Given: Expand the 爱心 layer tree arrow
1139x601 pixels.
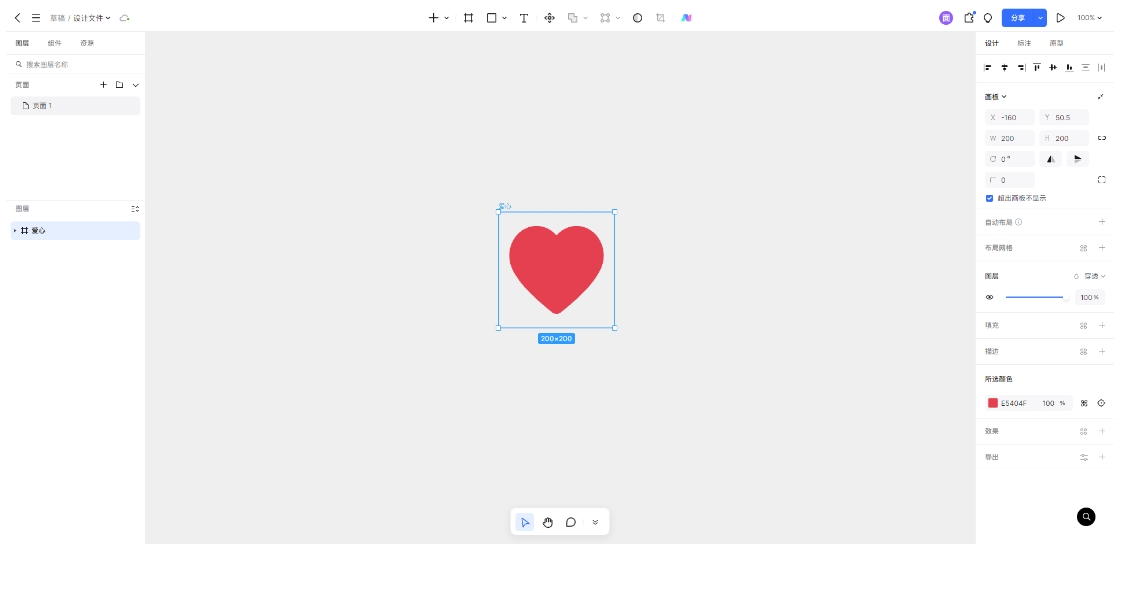Looking at the screenshot, I should (15, 230).
